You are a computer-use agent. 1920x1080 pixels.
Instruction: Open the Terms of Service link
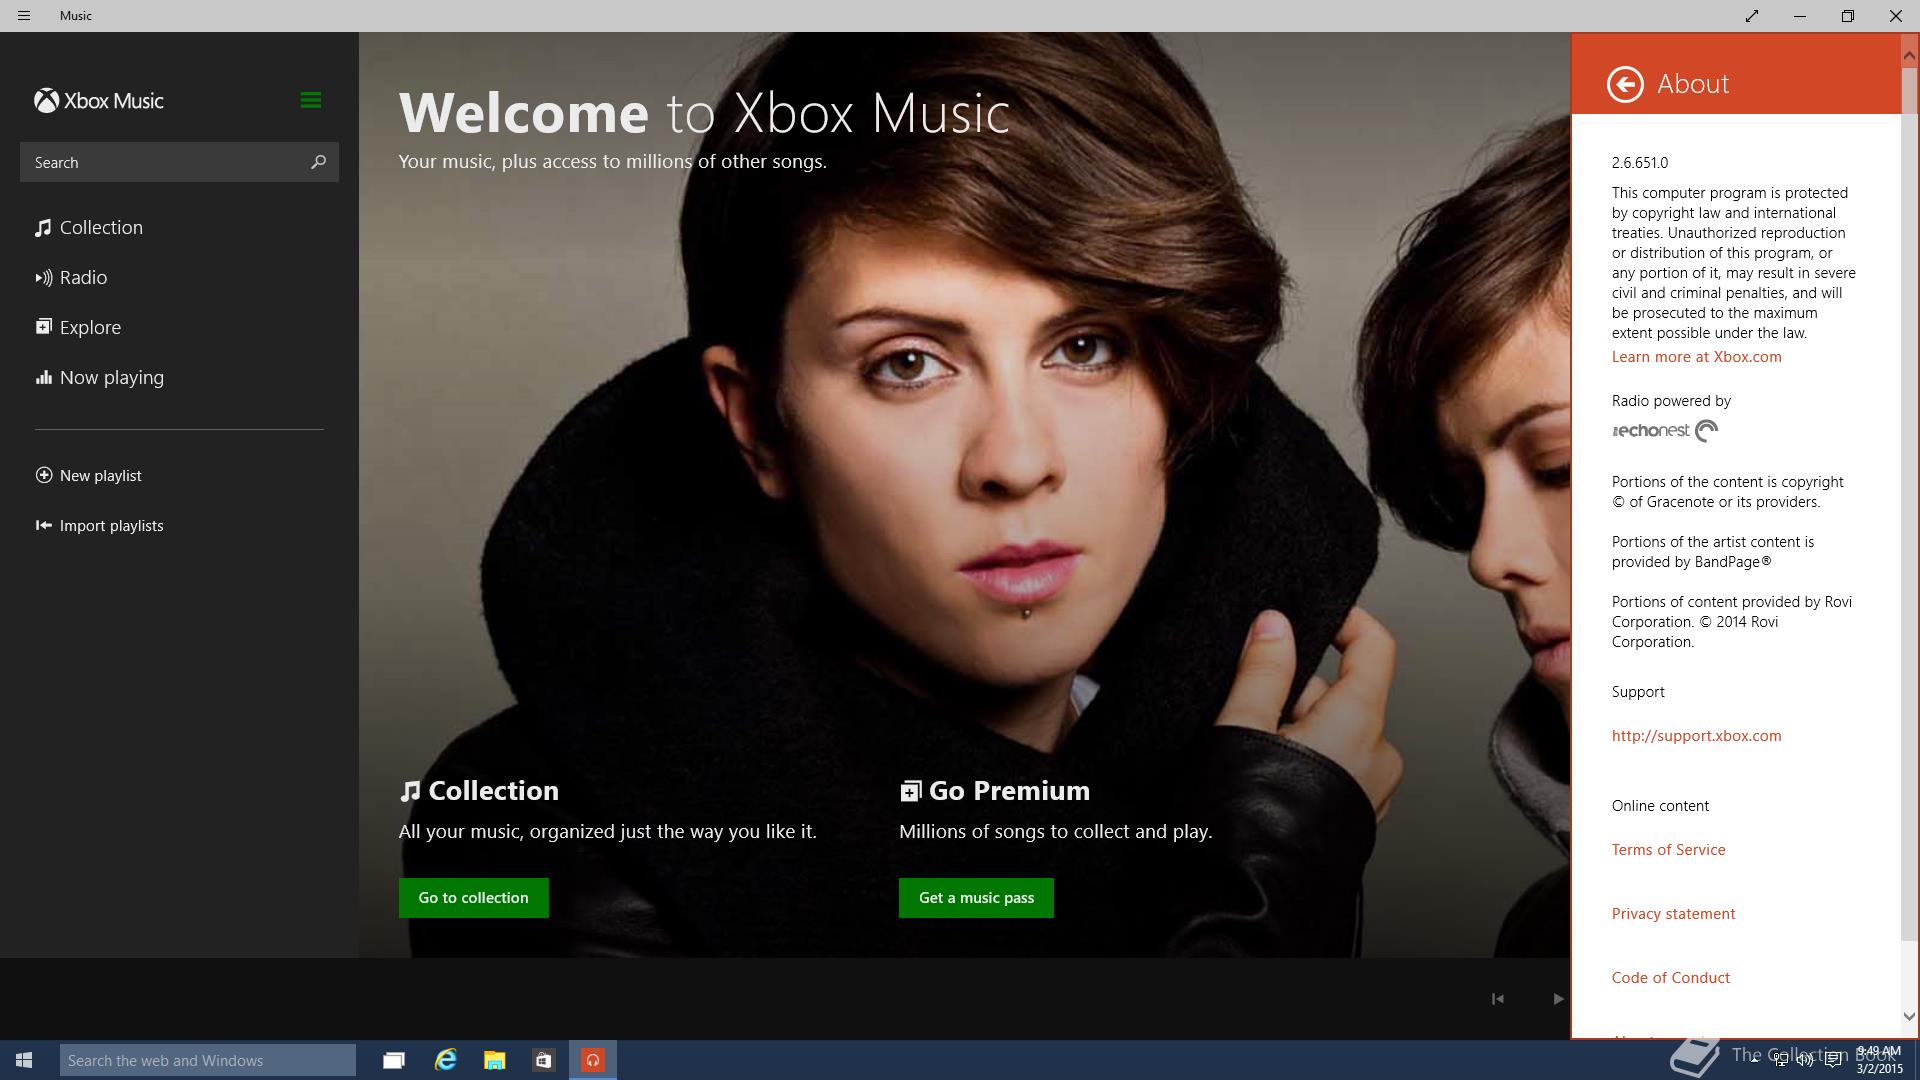pos(1668,850)
